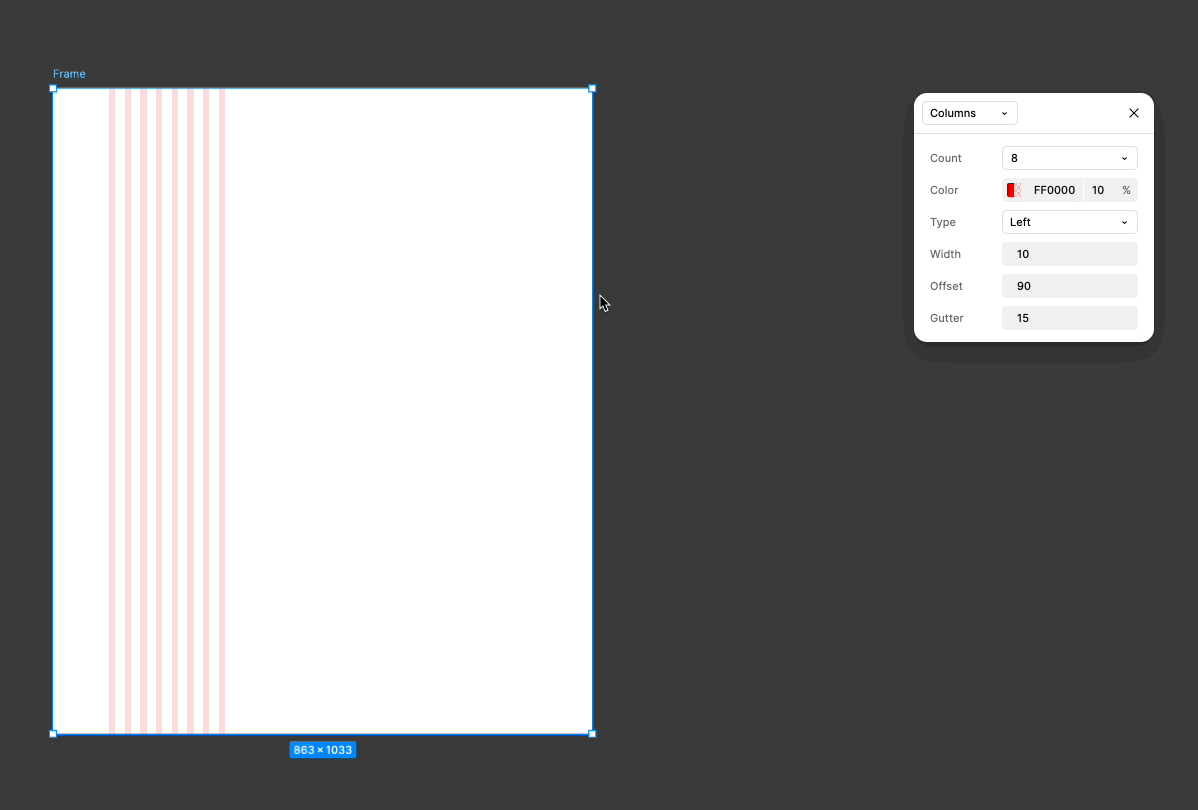This screenshot has height=810, width=1198.
Task: Close the Columns settings panel
Action: [1133, 113]
